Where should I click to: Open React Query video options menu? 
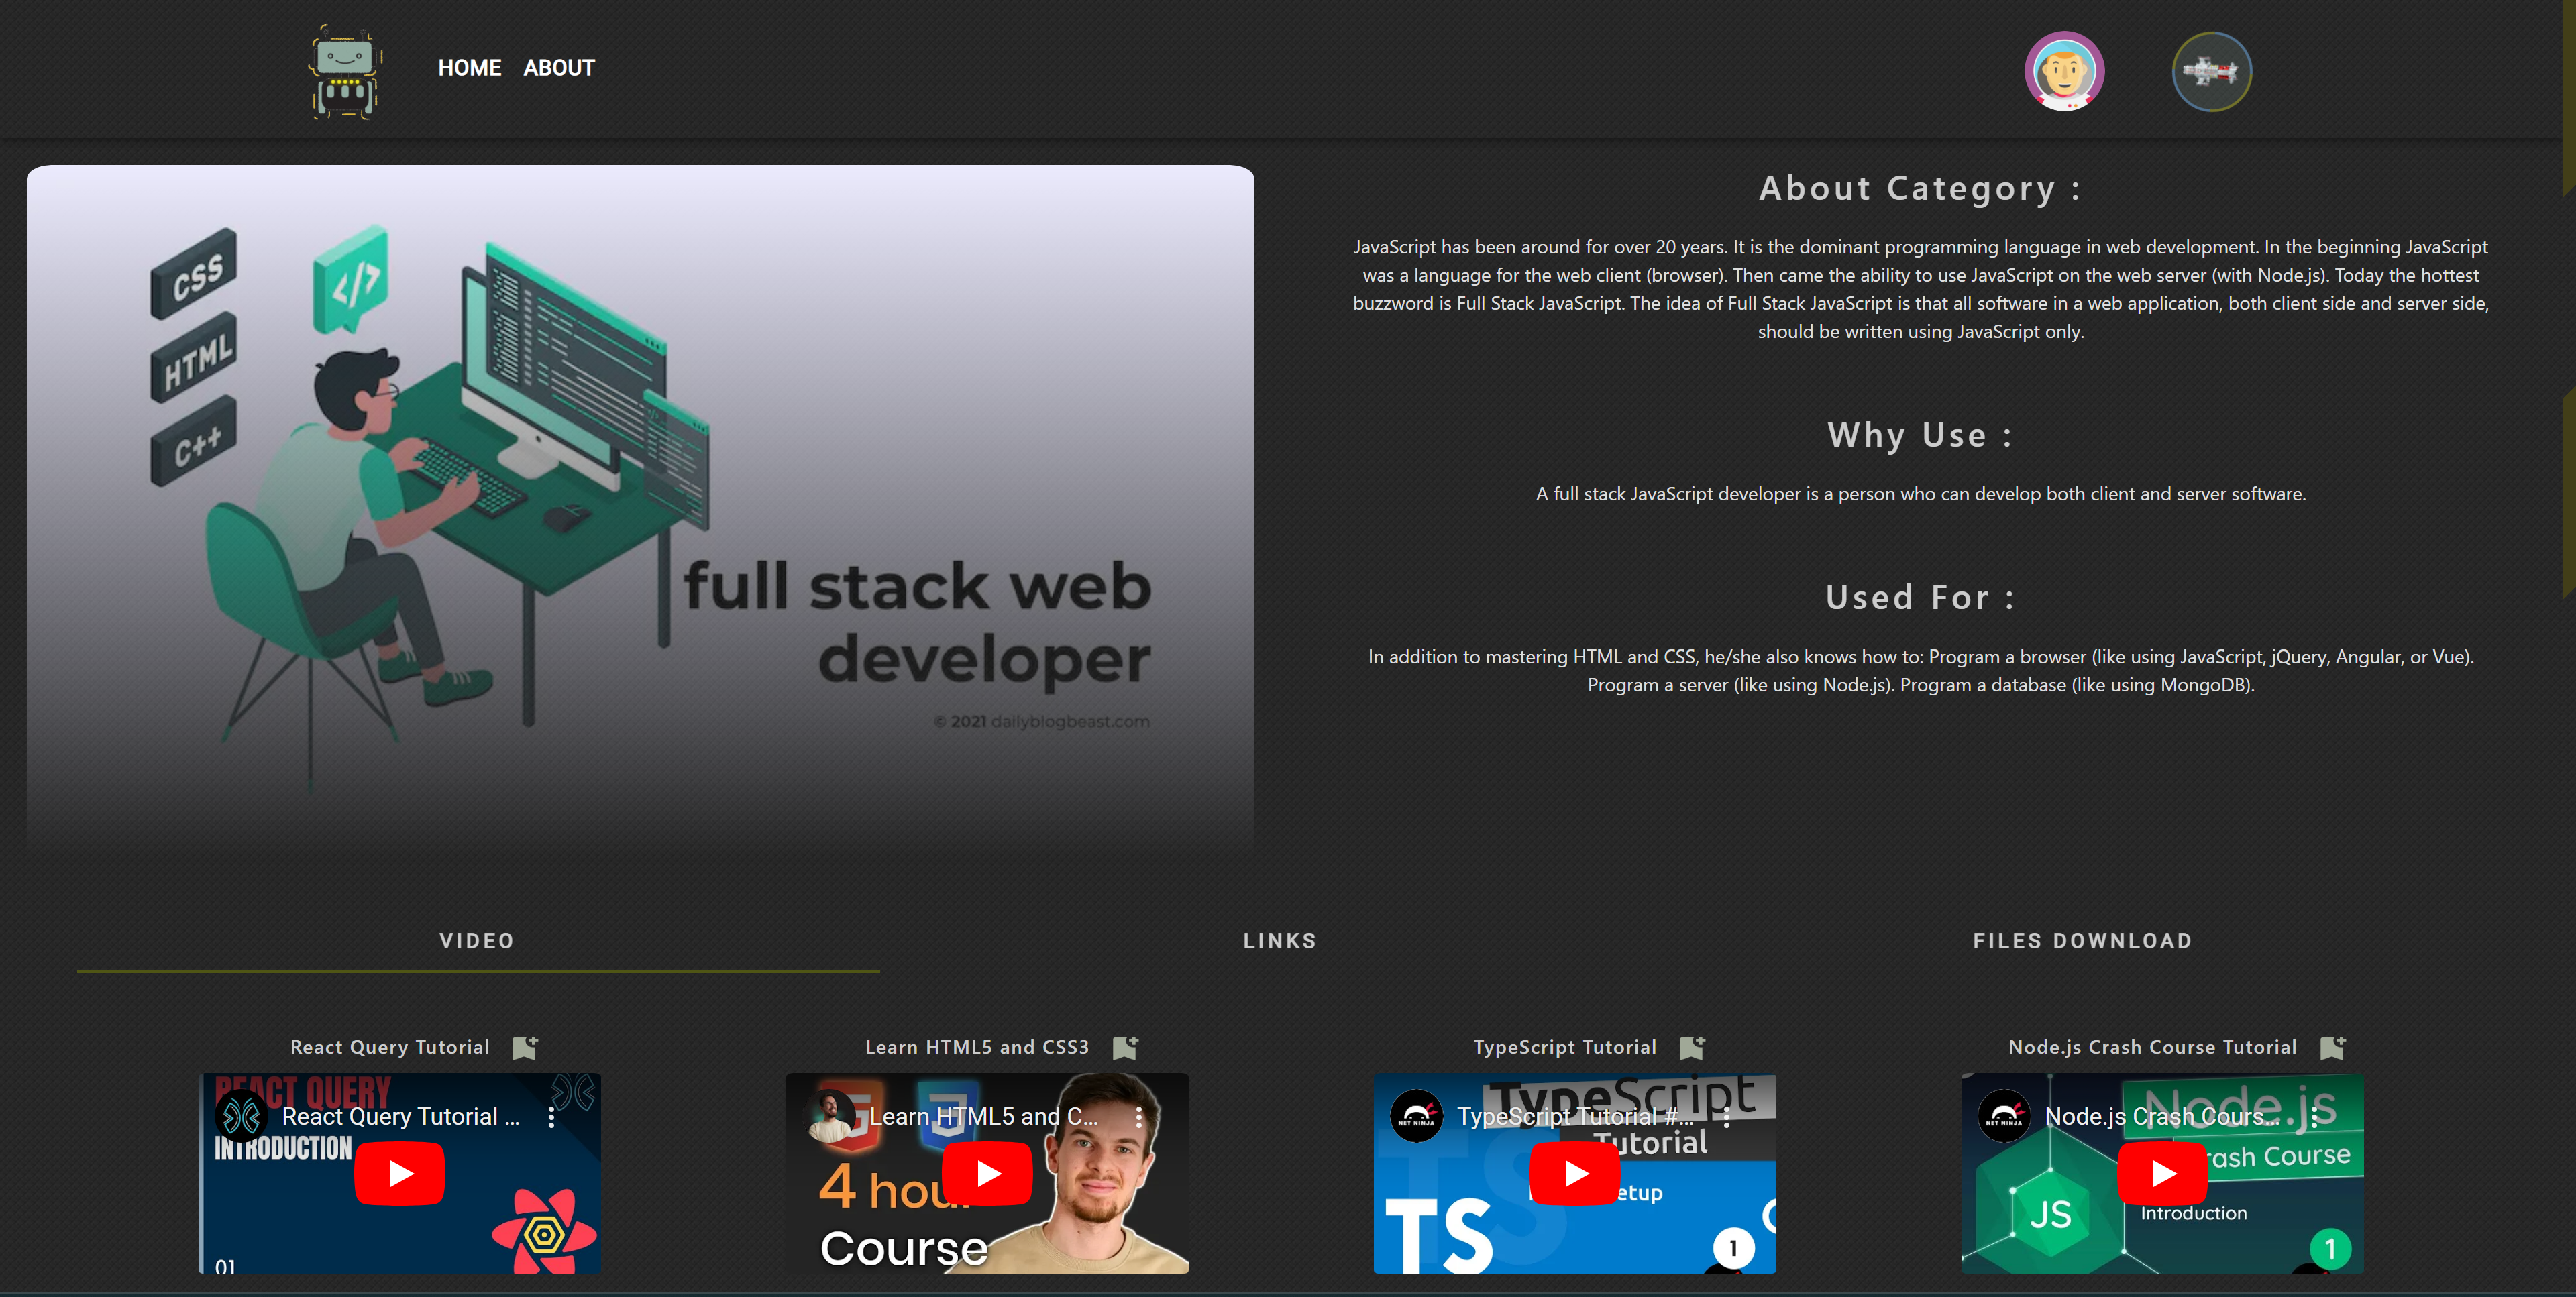coord(551,1117)
